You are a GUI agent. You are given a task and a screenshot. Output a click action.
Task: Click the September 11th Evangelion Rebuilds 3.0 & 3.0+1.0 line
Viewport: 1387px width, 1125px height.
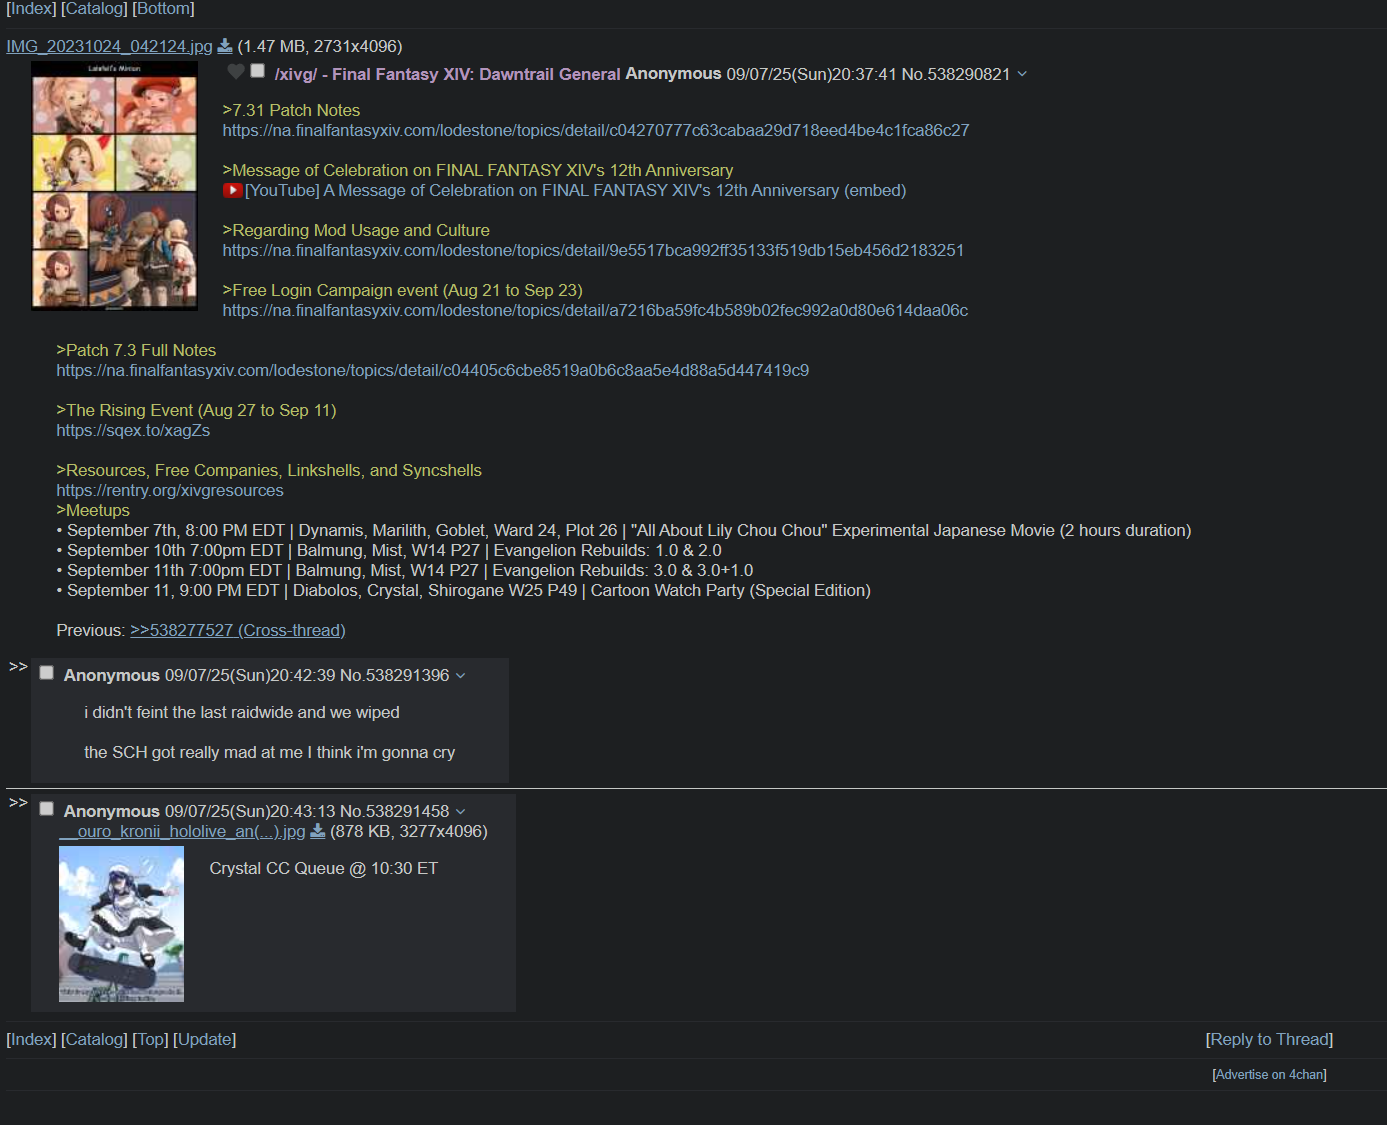(405, 571)
